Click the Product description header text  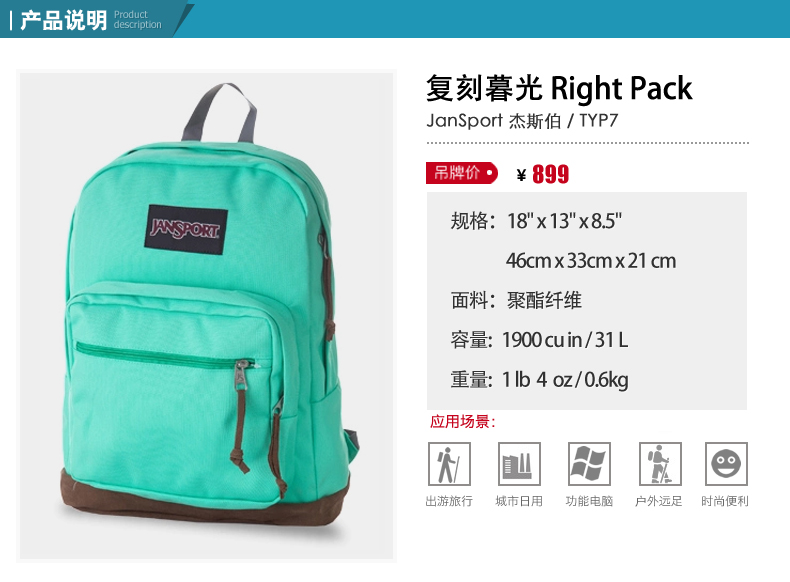coord(137,20)
